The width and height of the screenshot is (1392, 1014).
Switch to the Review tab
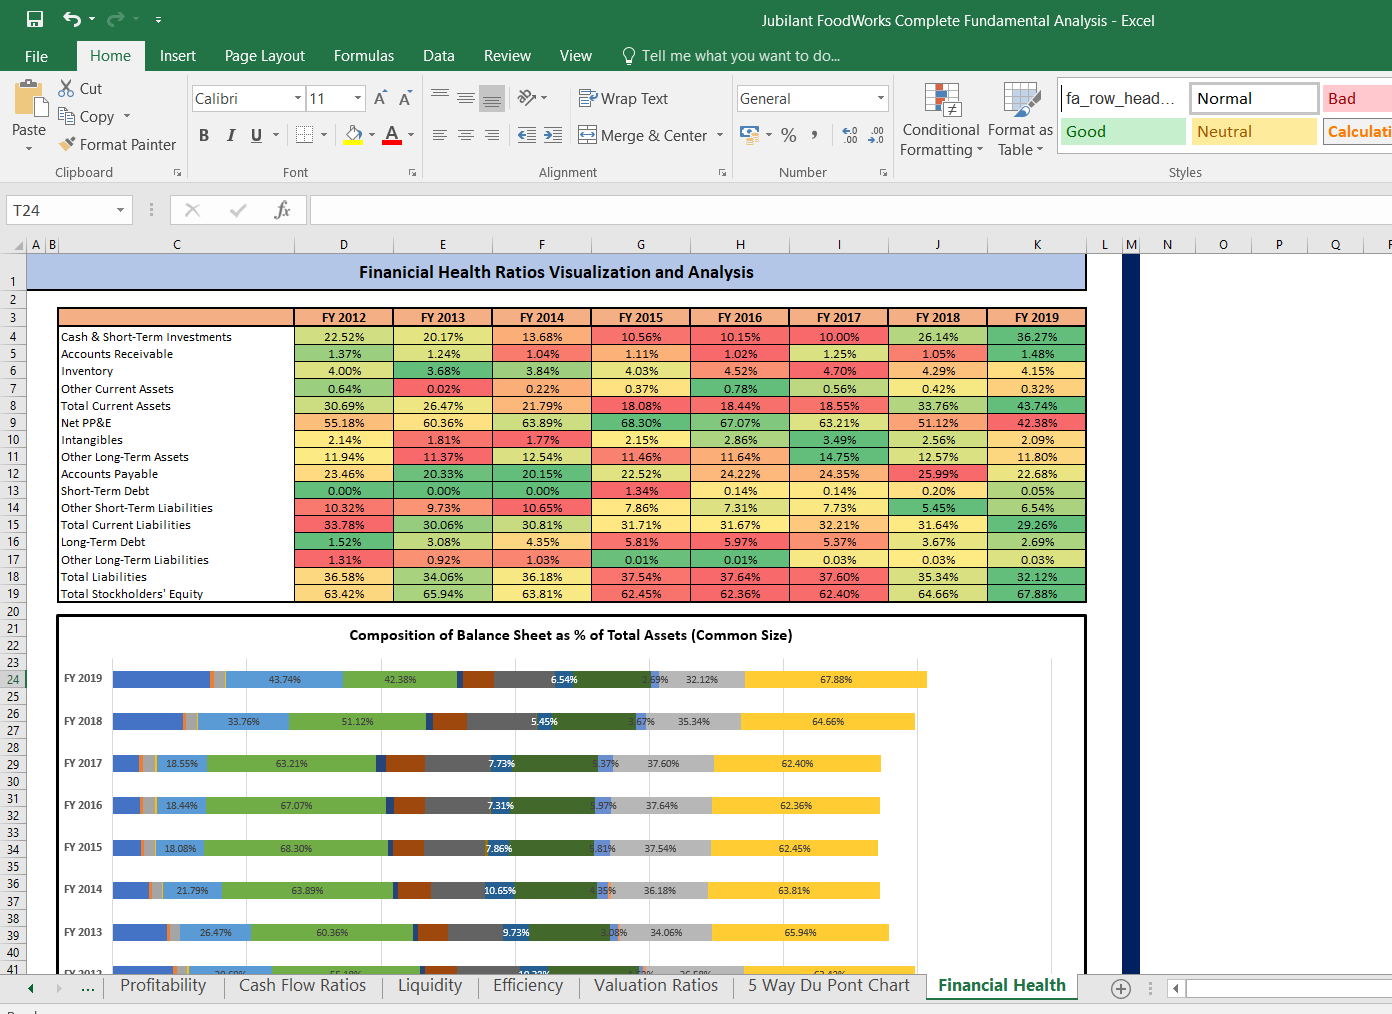point(507,56)
